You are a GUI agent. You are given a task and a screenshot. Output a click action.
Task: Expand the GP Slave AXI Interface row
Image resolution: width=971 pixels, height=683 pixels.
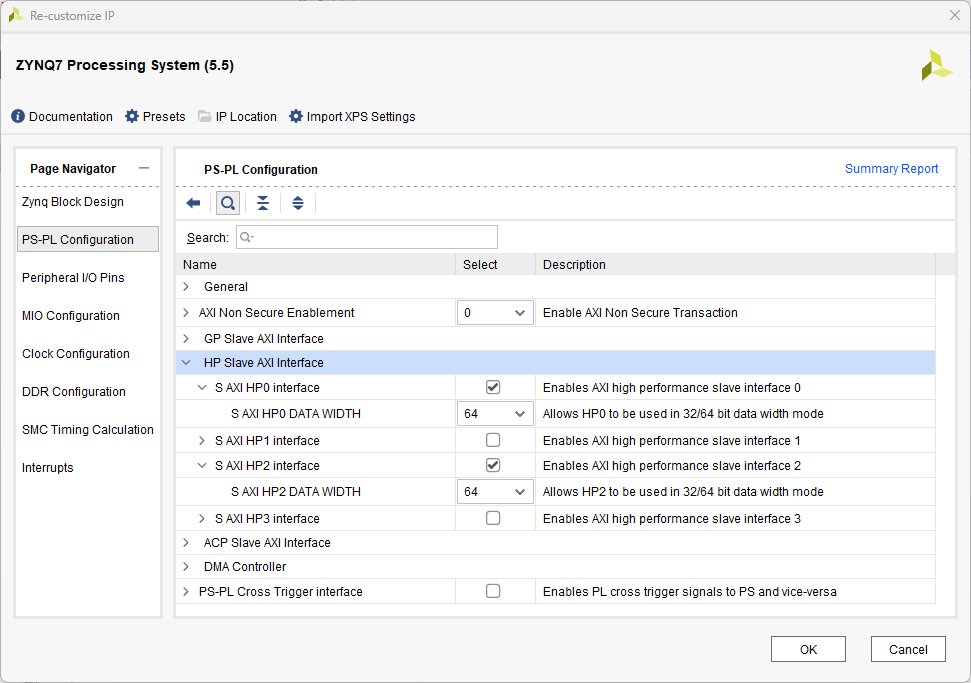coord(186,339)
